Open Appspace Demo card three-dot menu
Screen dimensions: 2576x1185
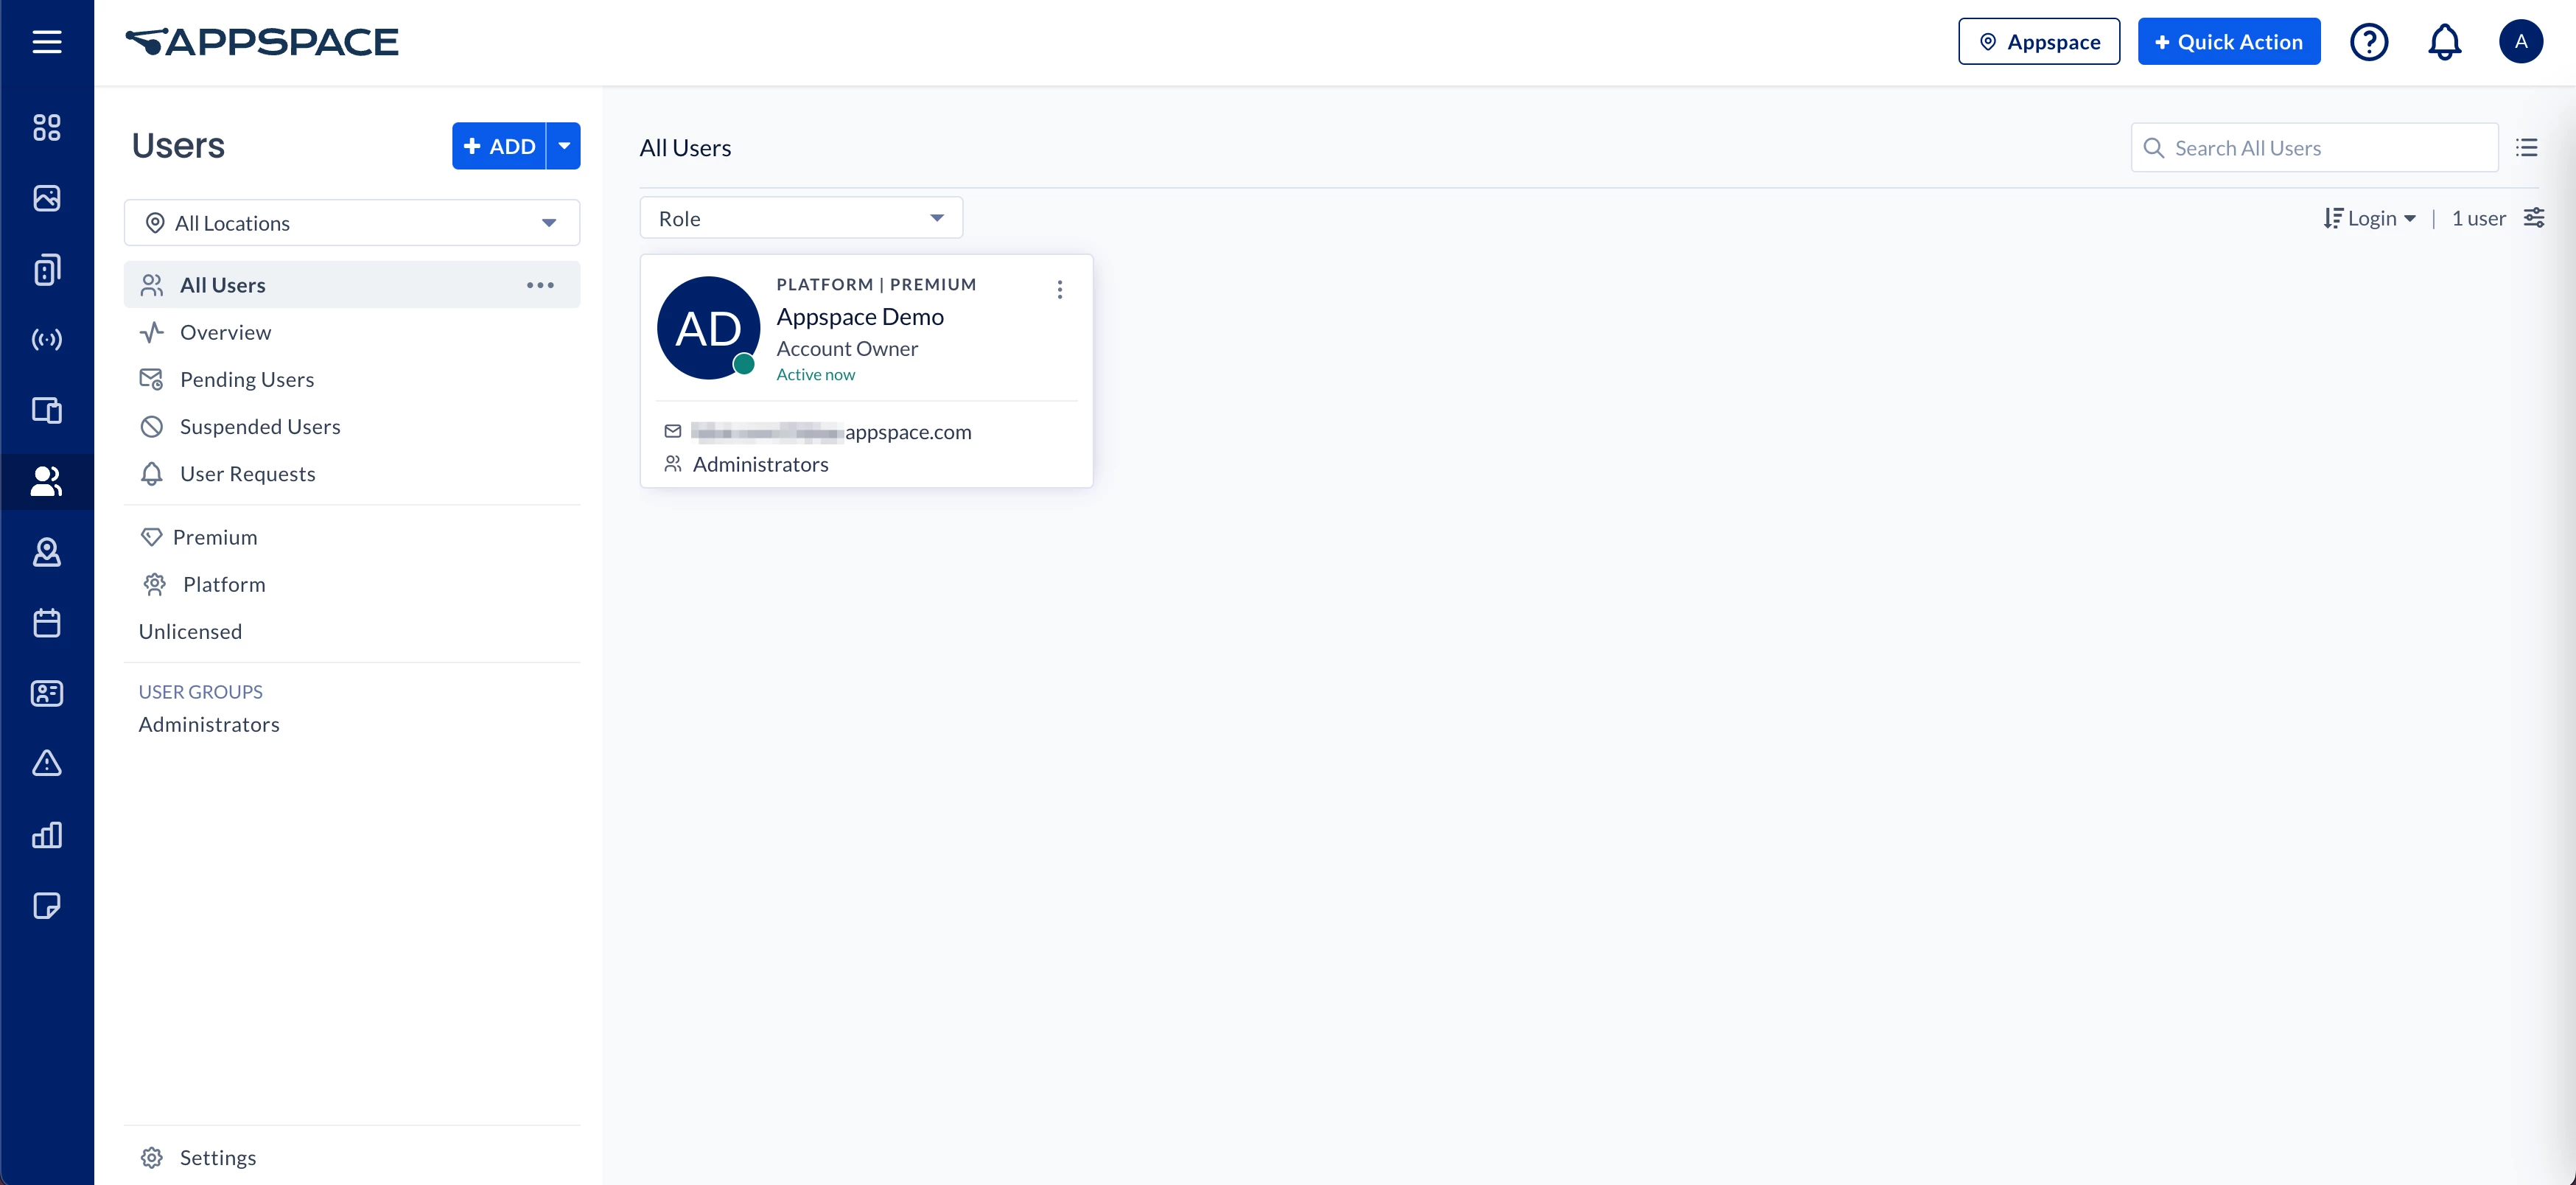1059,290
